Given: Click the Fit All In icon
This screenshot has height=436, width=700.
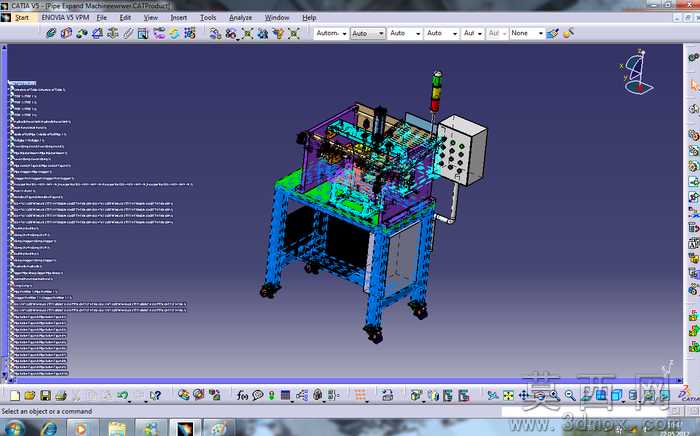Looking at the screenshot, I should (508, 395).
